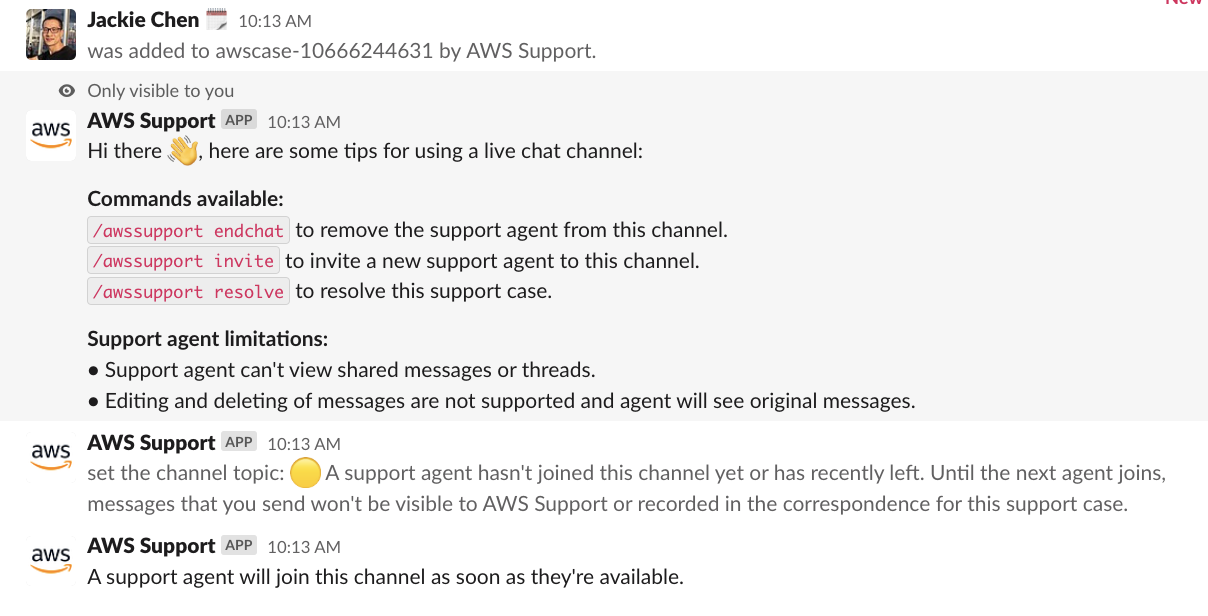Click the APP badge on channel topic message
The height and width of the screenshot is (616, 1208).
click(x=239, y=442)
